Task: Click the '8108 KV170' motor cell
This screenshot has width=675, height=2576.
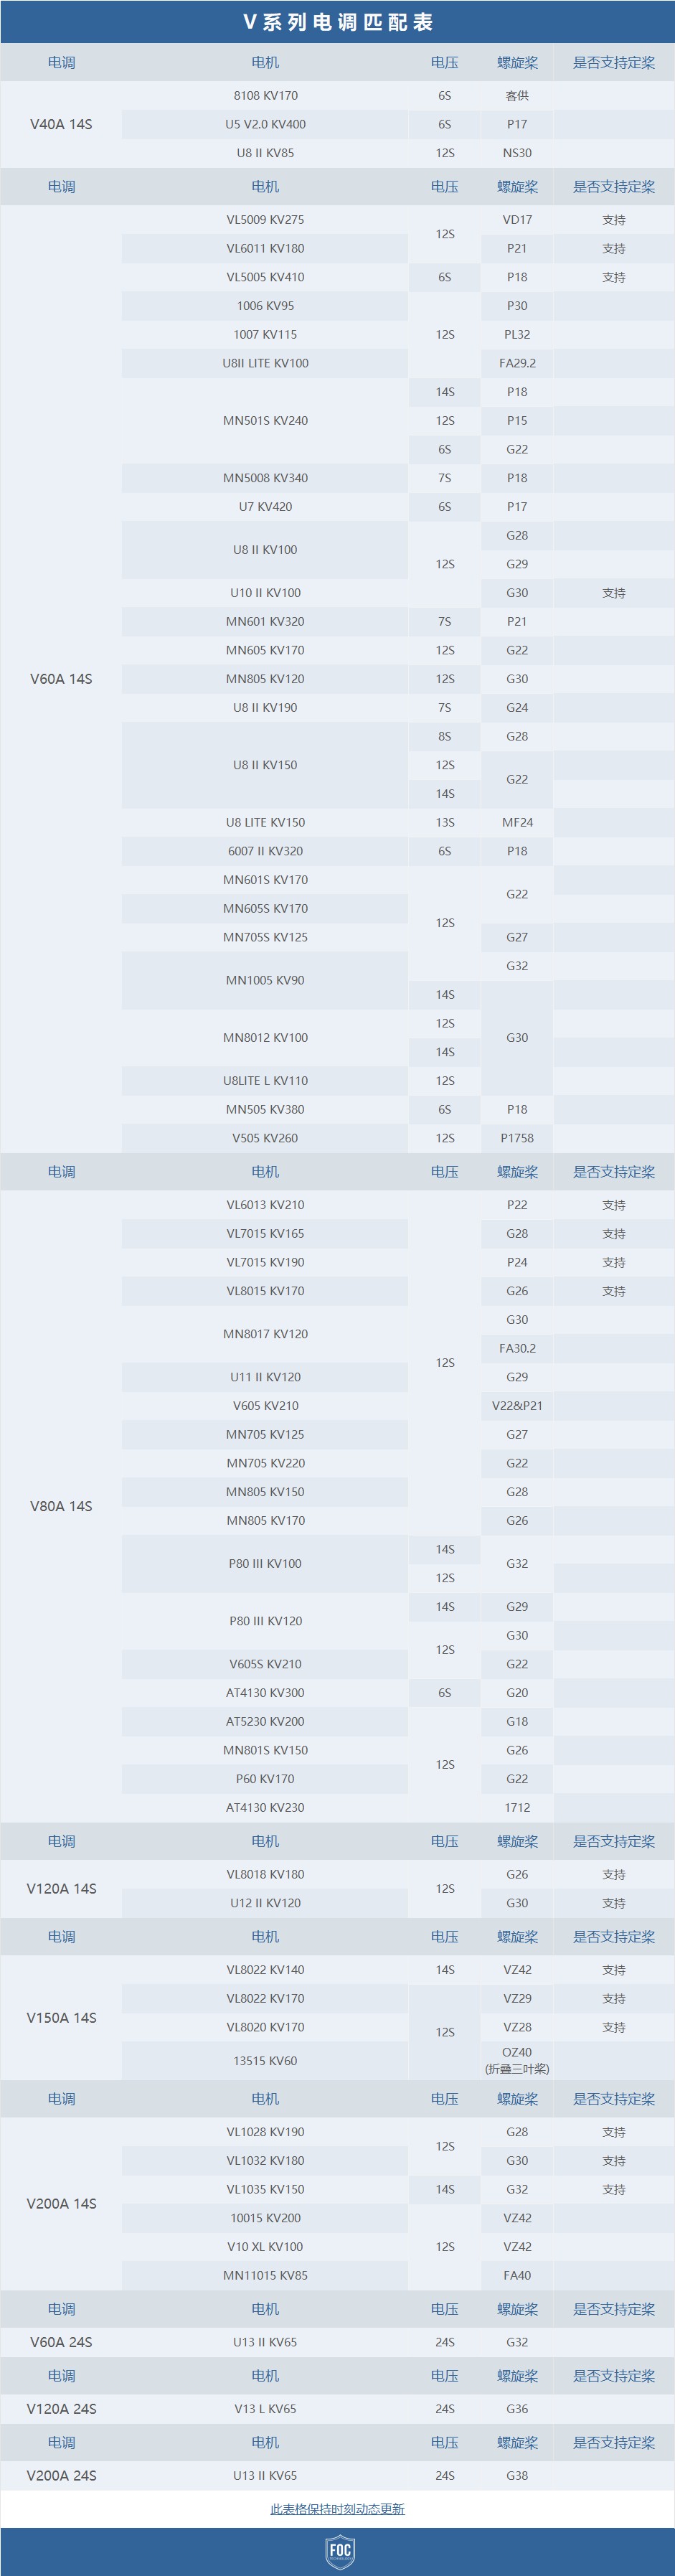Action: (x=265, y=96)
